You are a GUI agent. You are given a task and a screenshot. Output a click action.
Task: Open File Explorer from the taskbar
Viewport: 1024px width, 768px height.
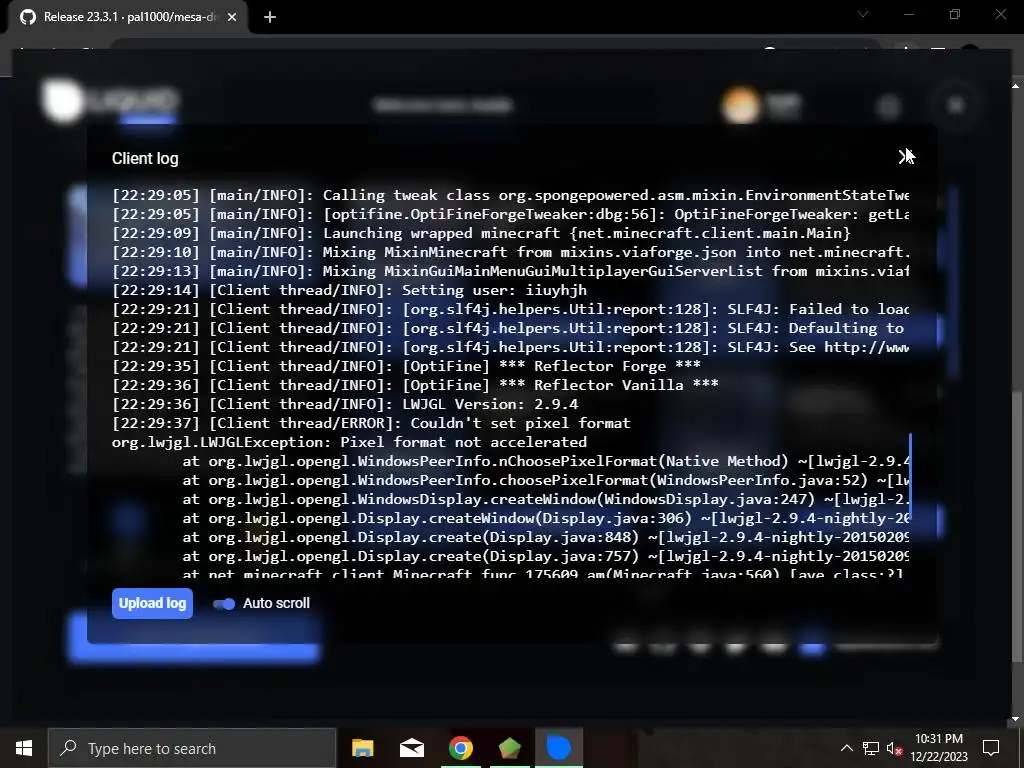[x=362, y=748]
